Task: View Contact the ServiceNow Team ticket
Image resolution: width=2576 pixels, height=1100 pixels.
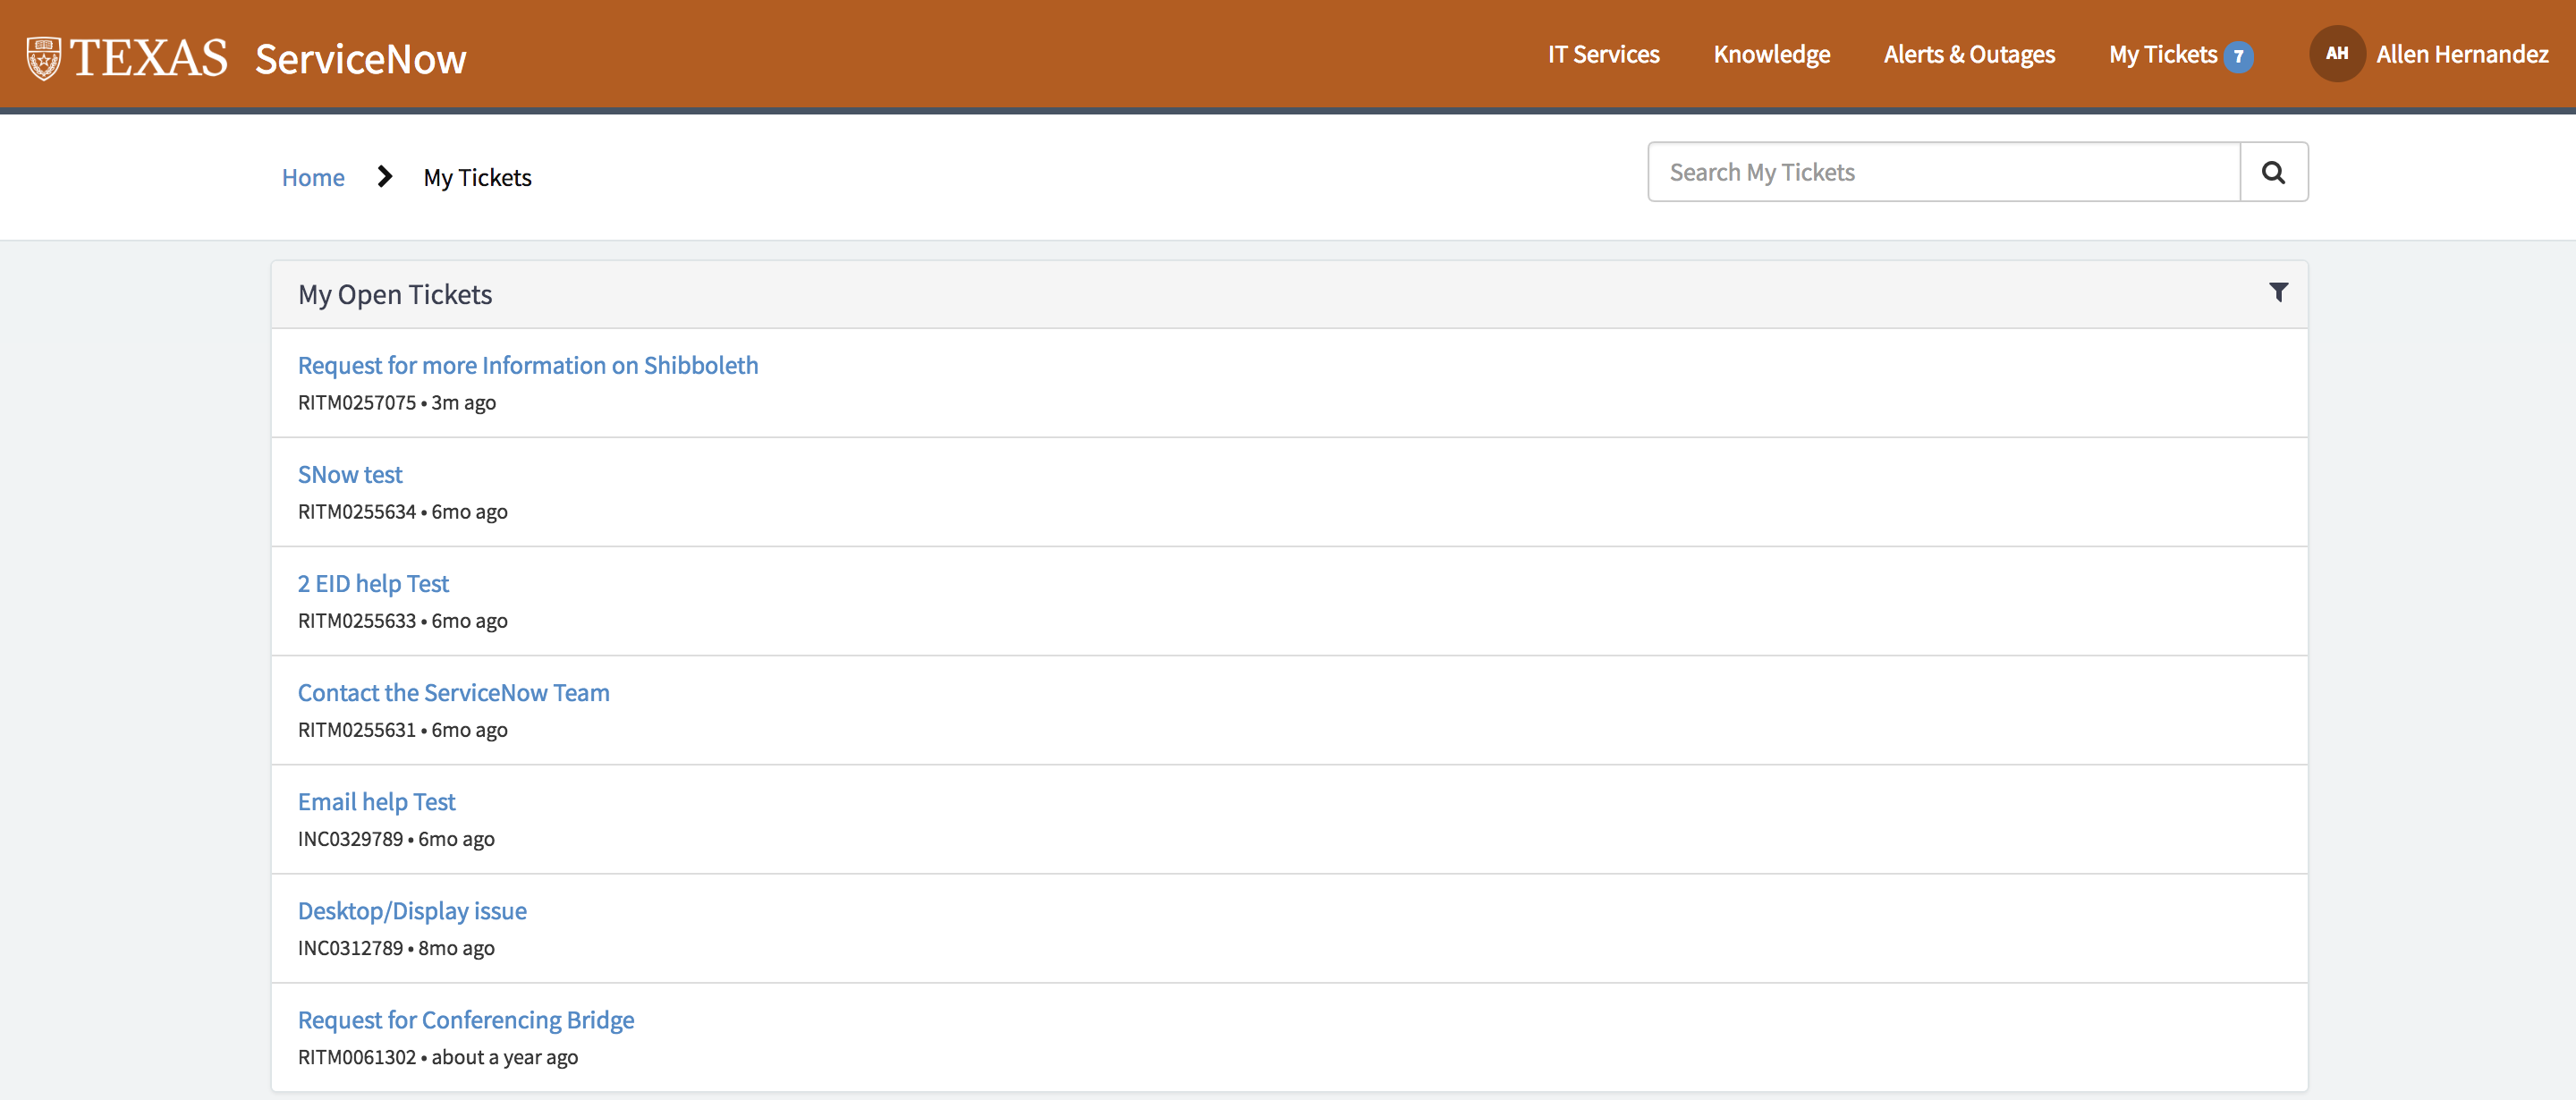Action: [x=453, y=692]
